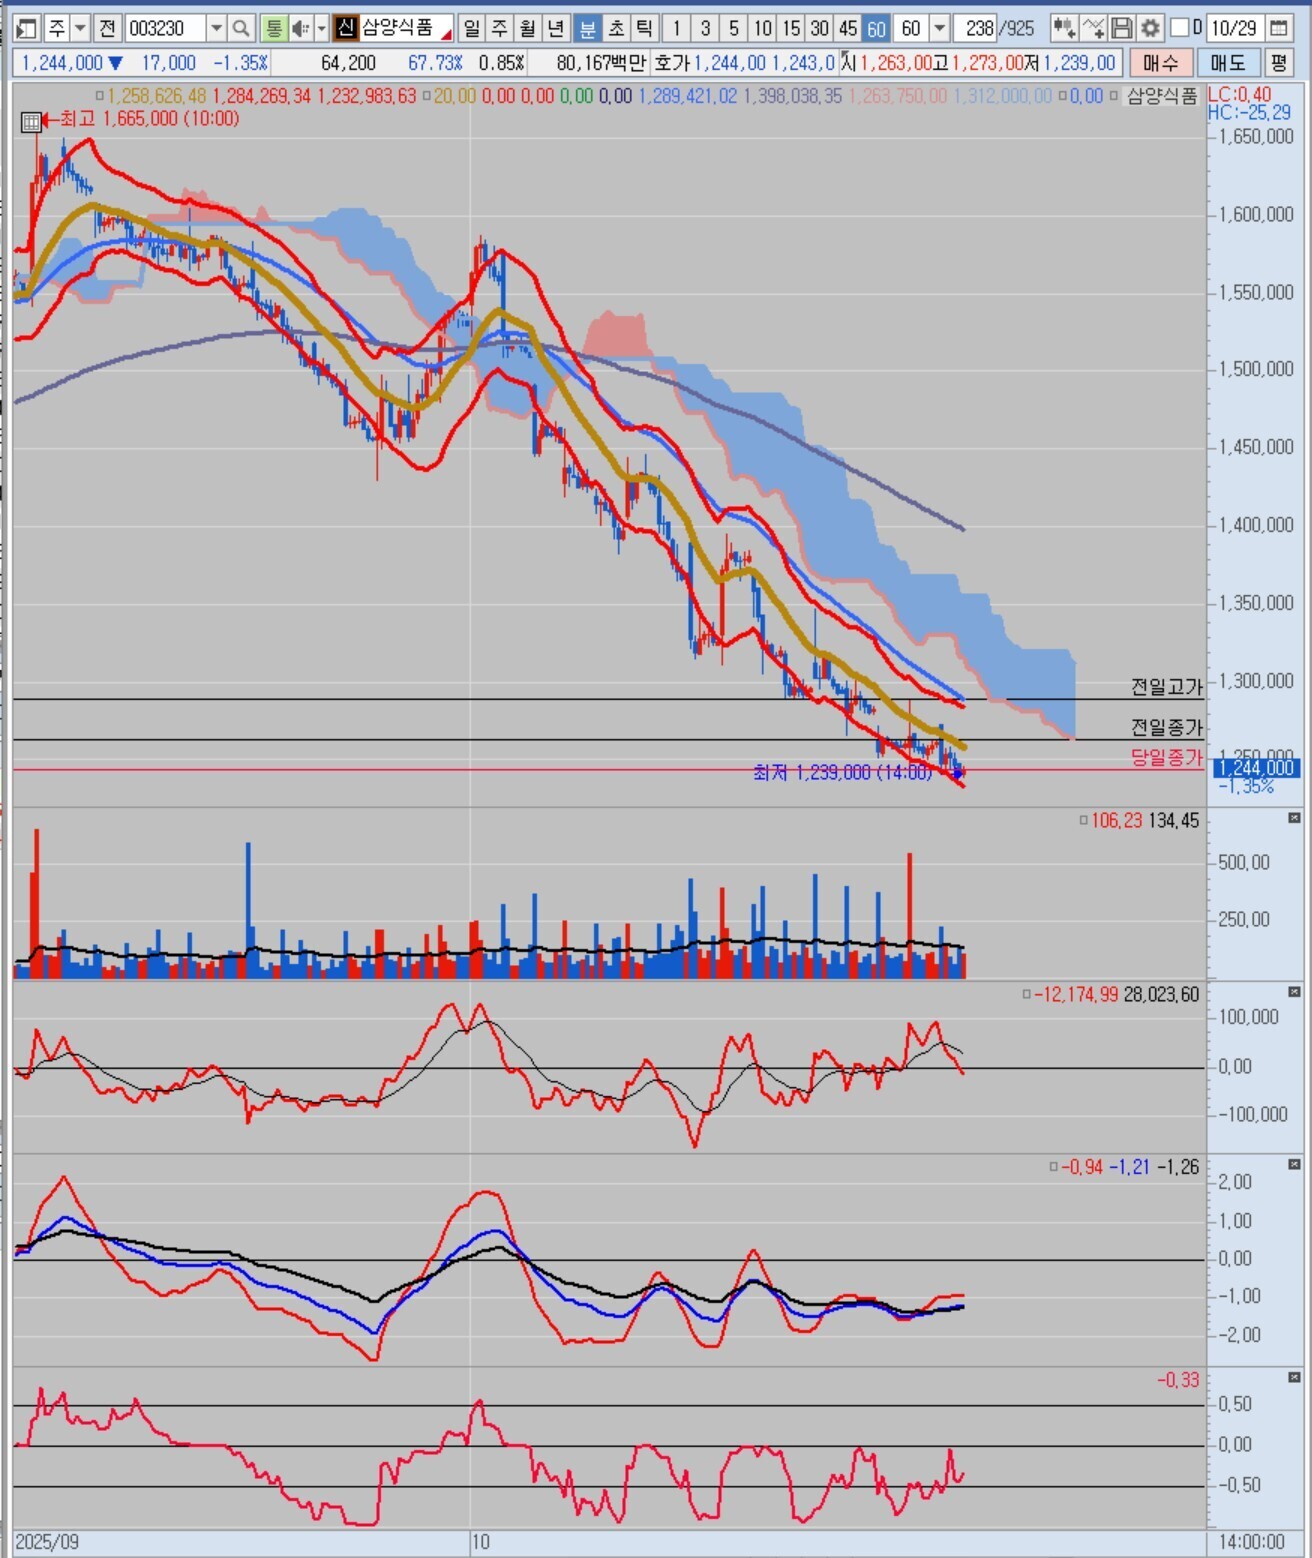This screenshot has height=1558, width=1312.
Task: Click the 전일고가 line label
Action: coord(1166,687)
